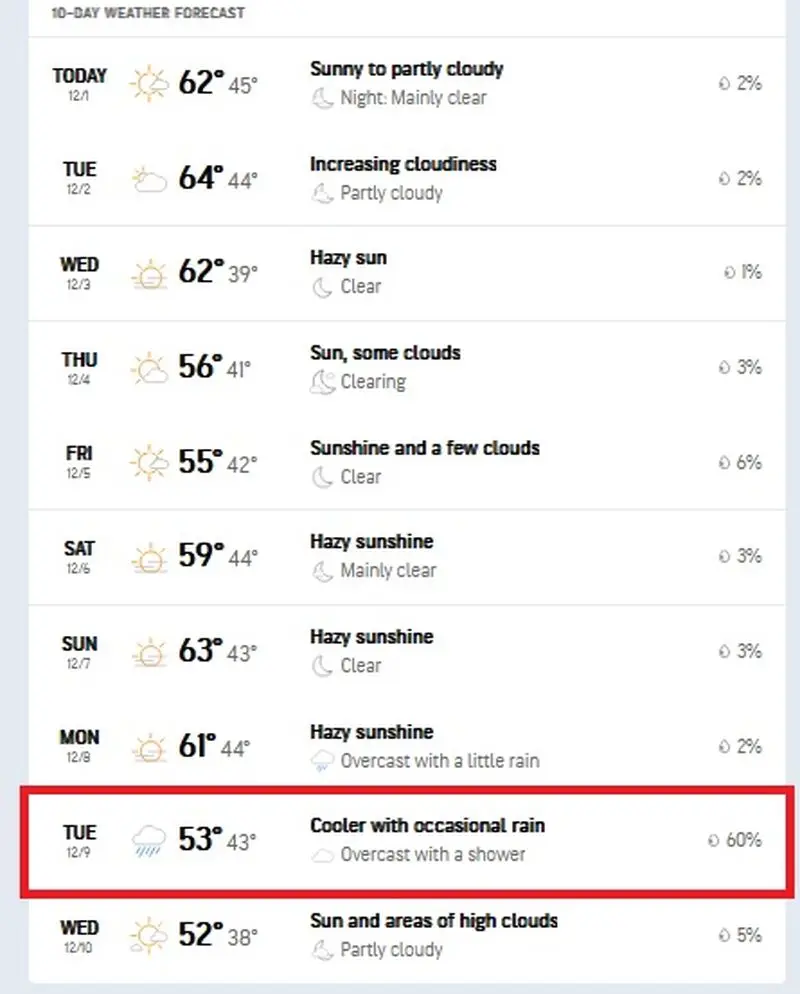Image resolution: width=800 pixels, height=994 pixels.
Task: Click the hazy sun icon for Wed 12/3
Action: [x=149, y=273]
